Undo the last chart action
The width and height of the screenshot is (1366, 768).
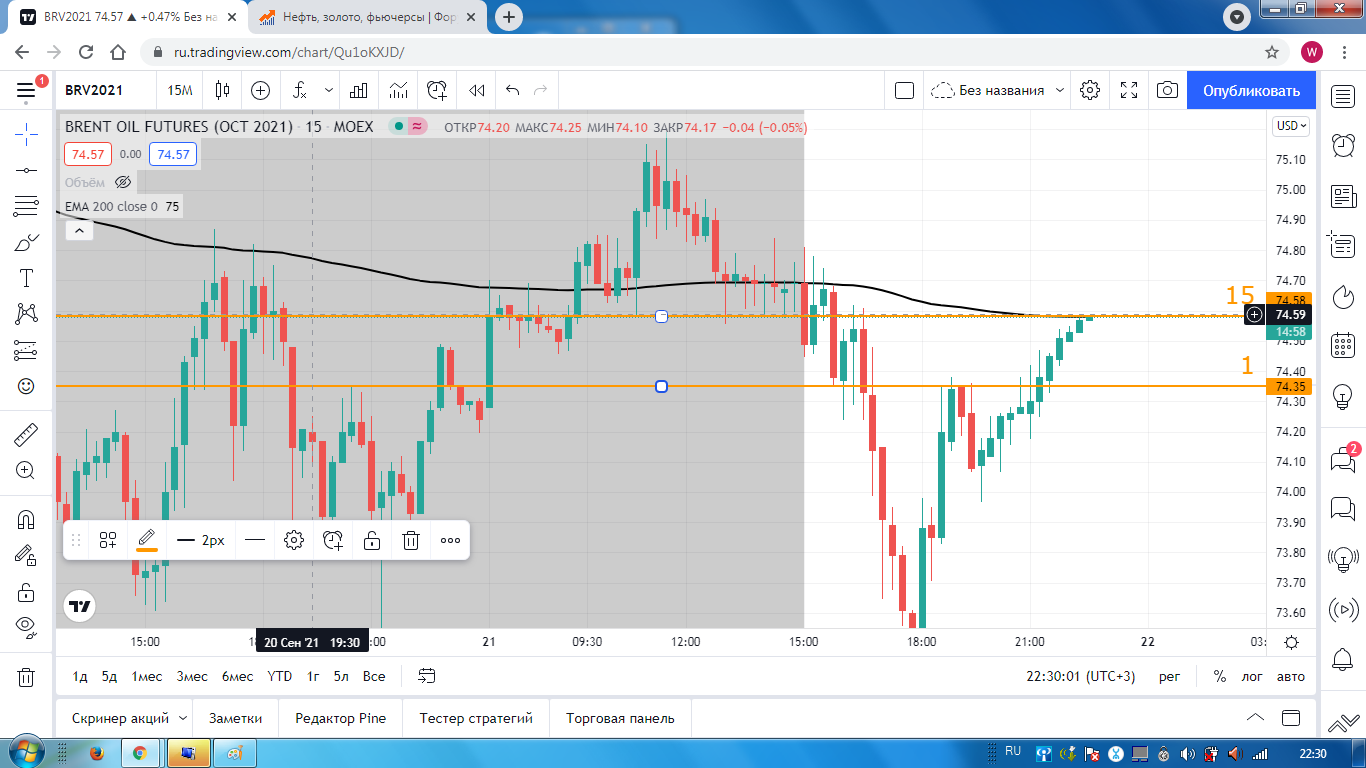tap(513, 90)
